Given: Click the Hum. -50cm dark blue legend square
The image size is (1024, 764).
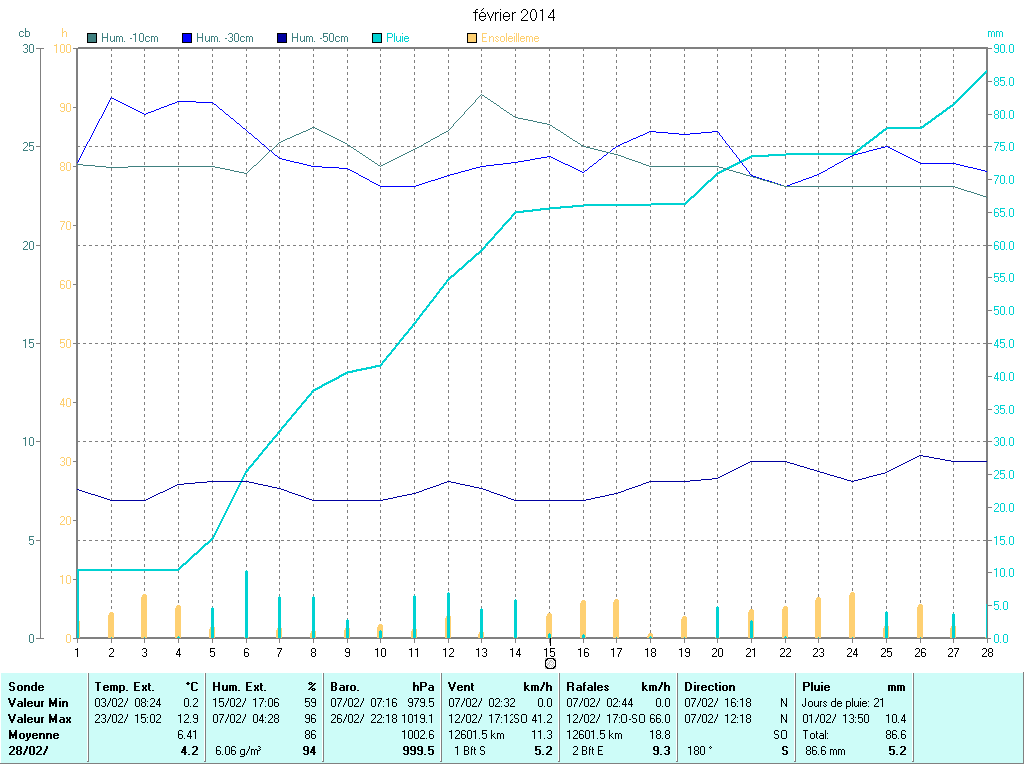Looking at the screenshot, I should pos(282,38).
